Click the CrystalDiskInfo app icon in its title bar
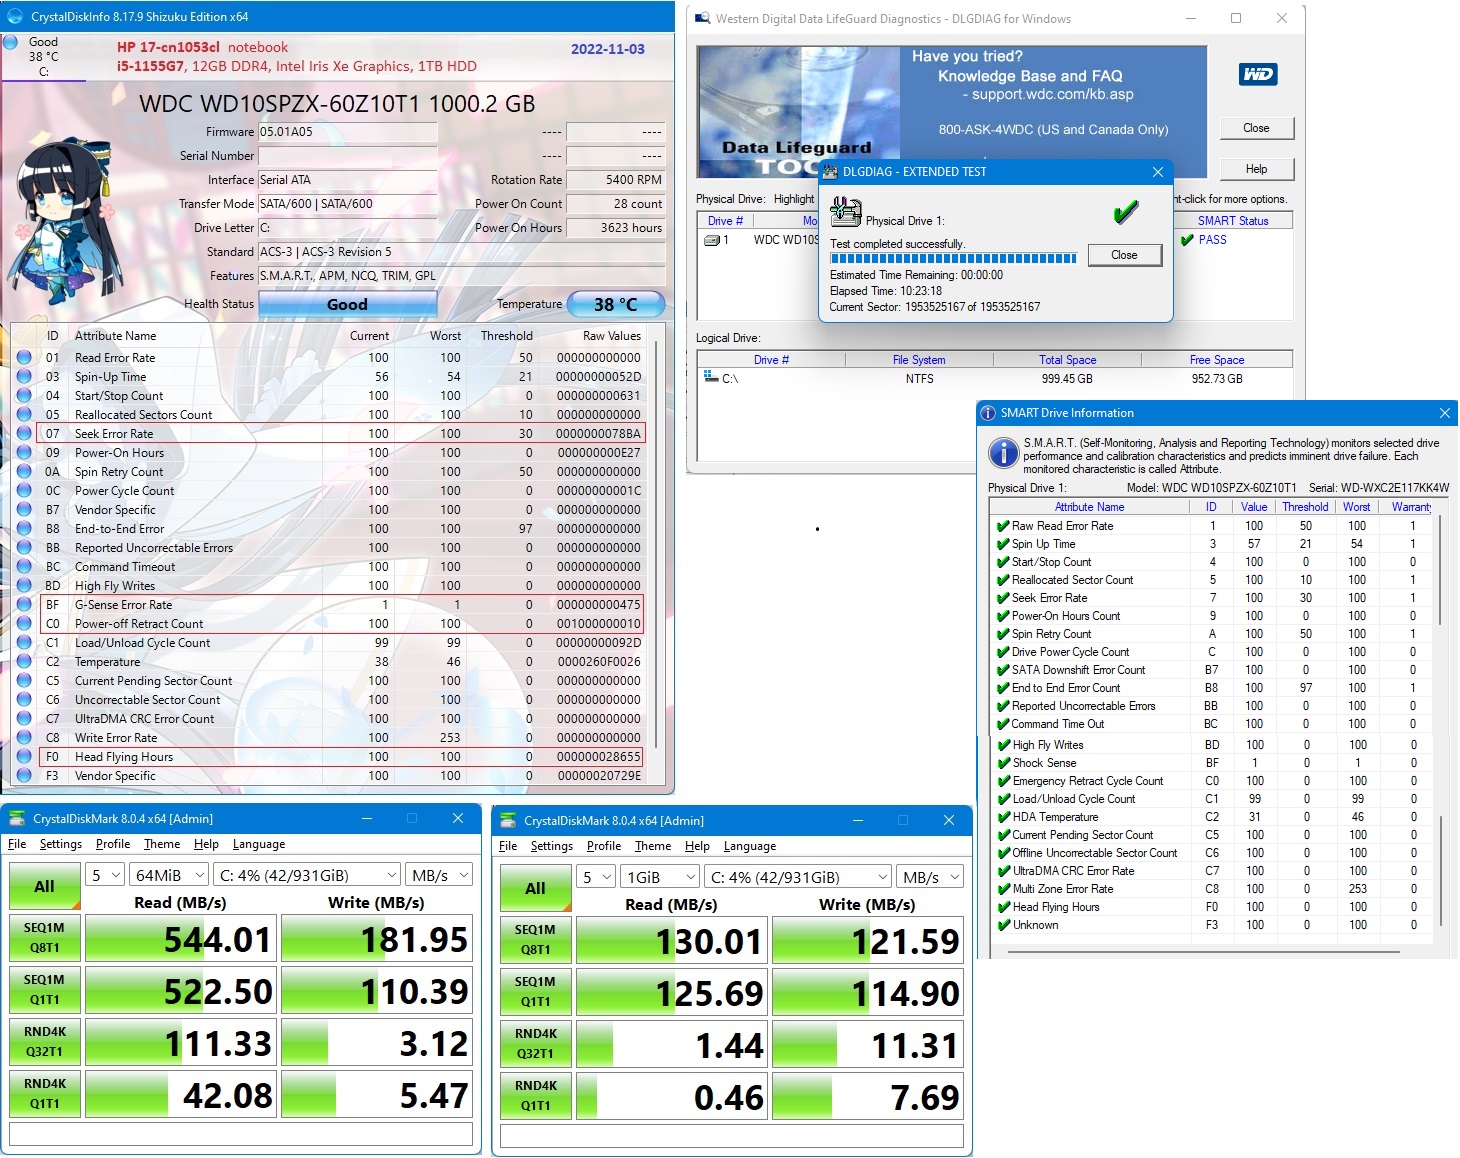The image size is (1460, 1158). (x=14, y=16)
